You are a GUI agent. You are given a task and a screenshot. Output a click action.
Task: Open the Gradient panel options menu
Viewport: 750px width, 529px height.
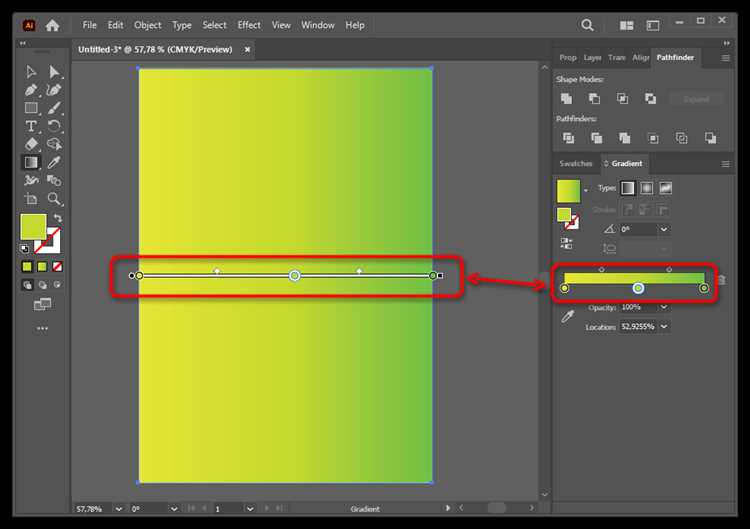(726, 164)
